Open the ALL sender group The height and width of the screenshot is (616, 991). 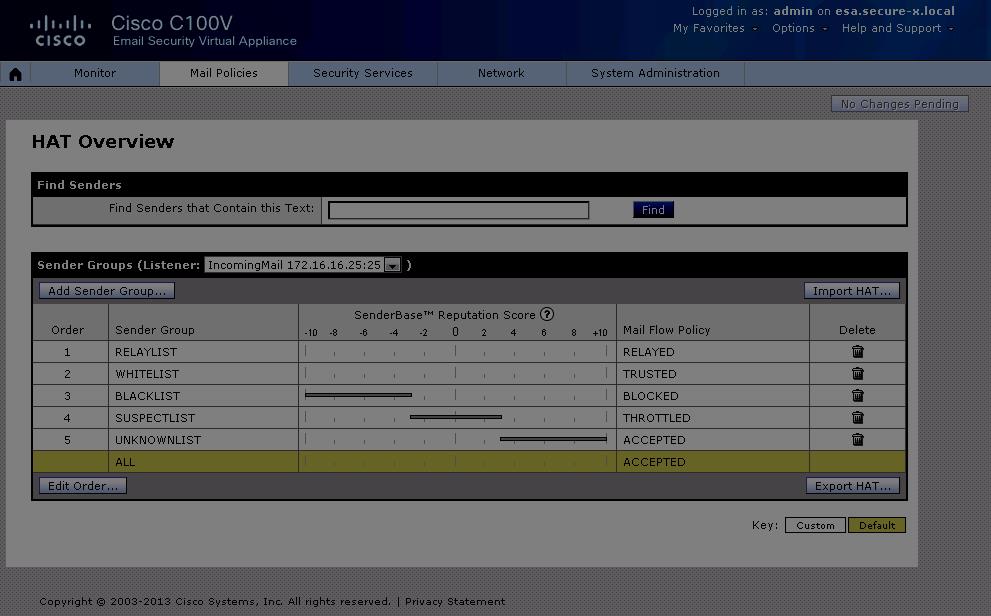[x=125, y=462]
